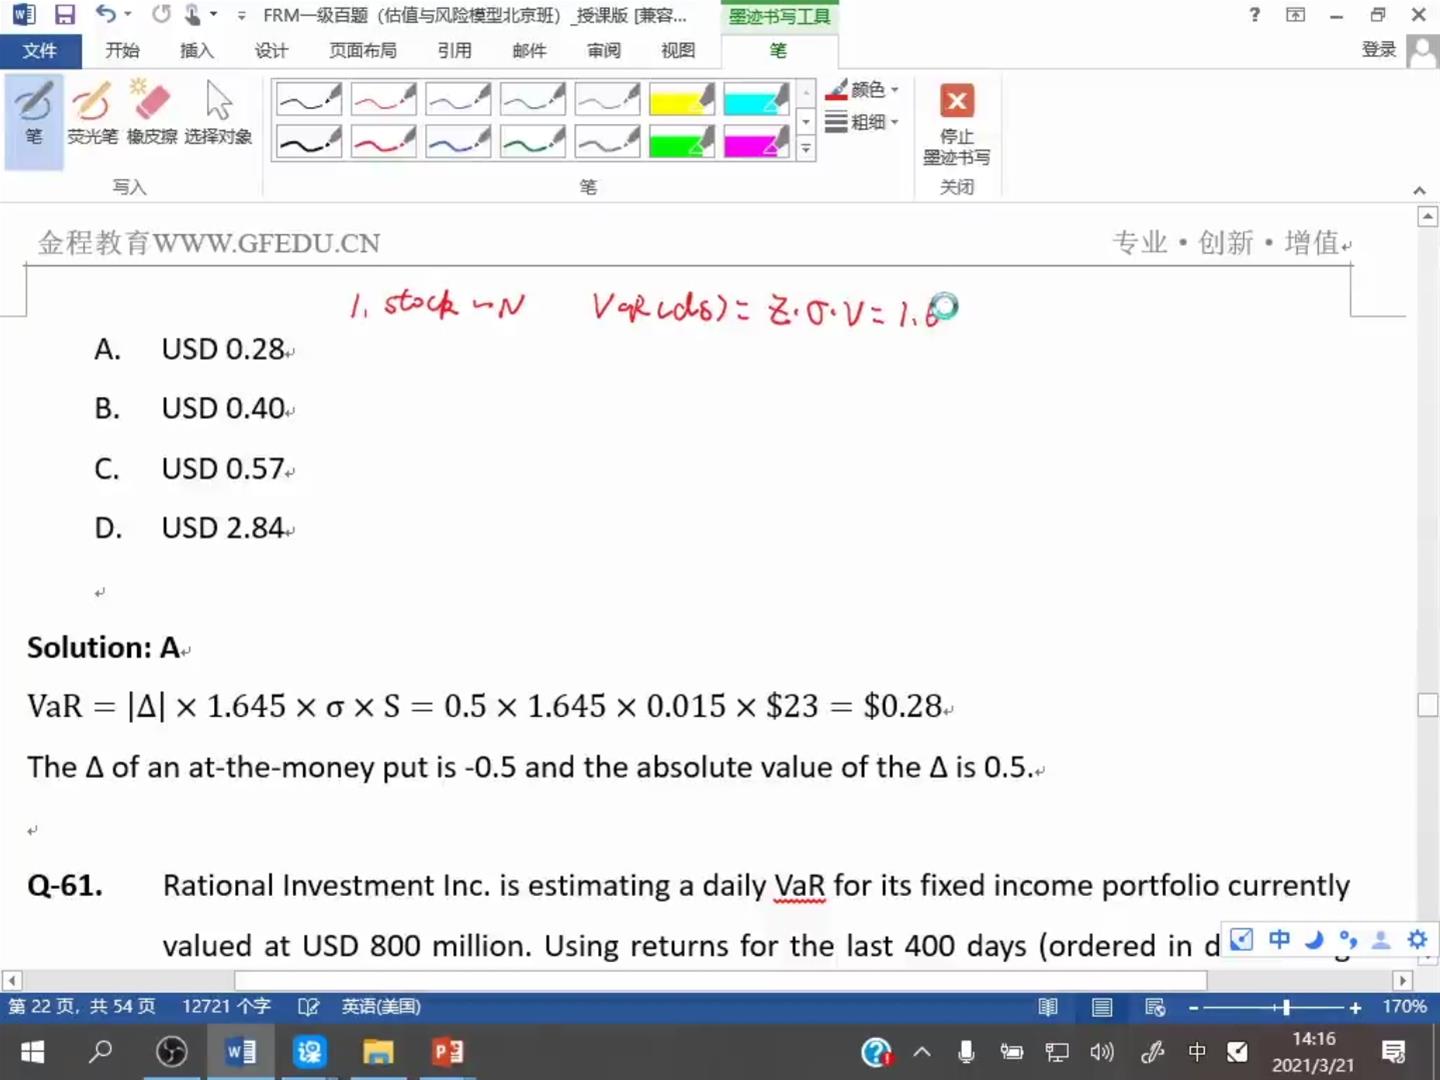Click the 170% zoom level button
The image size is (1440, 1080).
tap(1404, 1007)
